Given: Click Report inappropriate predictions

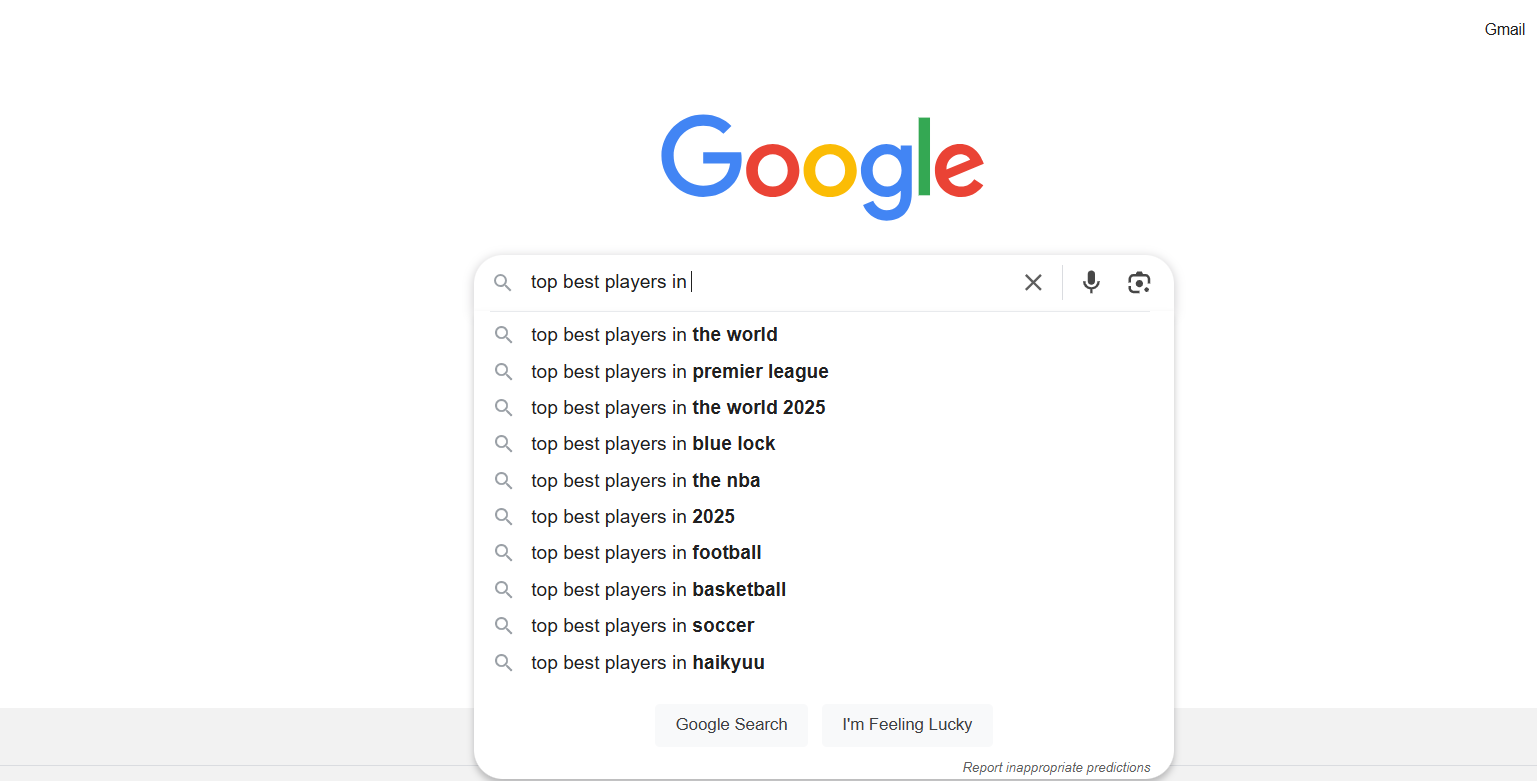Looking at the screenshot, I should (1056, 766).
